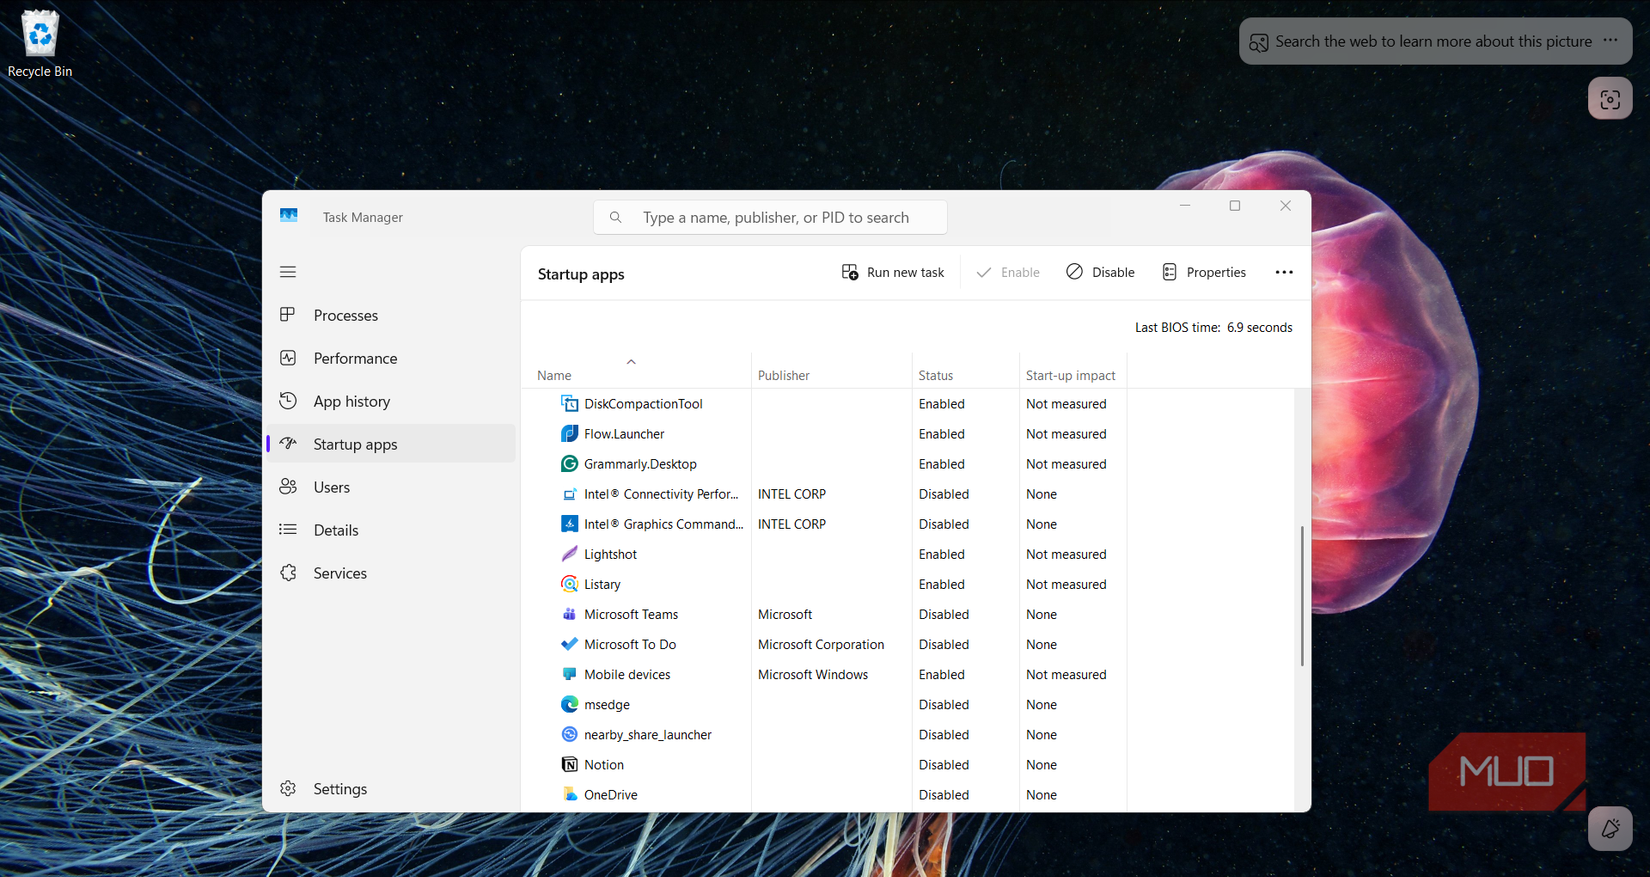Maximize the Task Manager window
This screenshot has height=877, width=1650.
pos(1235,205)
